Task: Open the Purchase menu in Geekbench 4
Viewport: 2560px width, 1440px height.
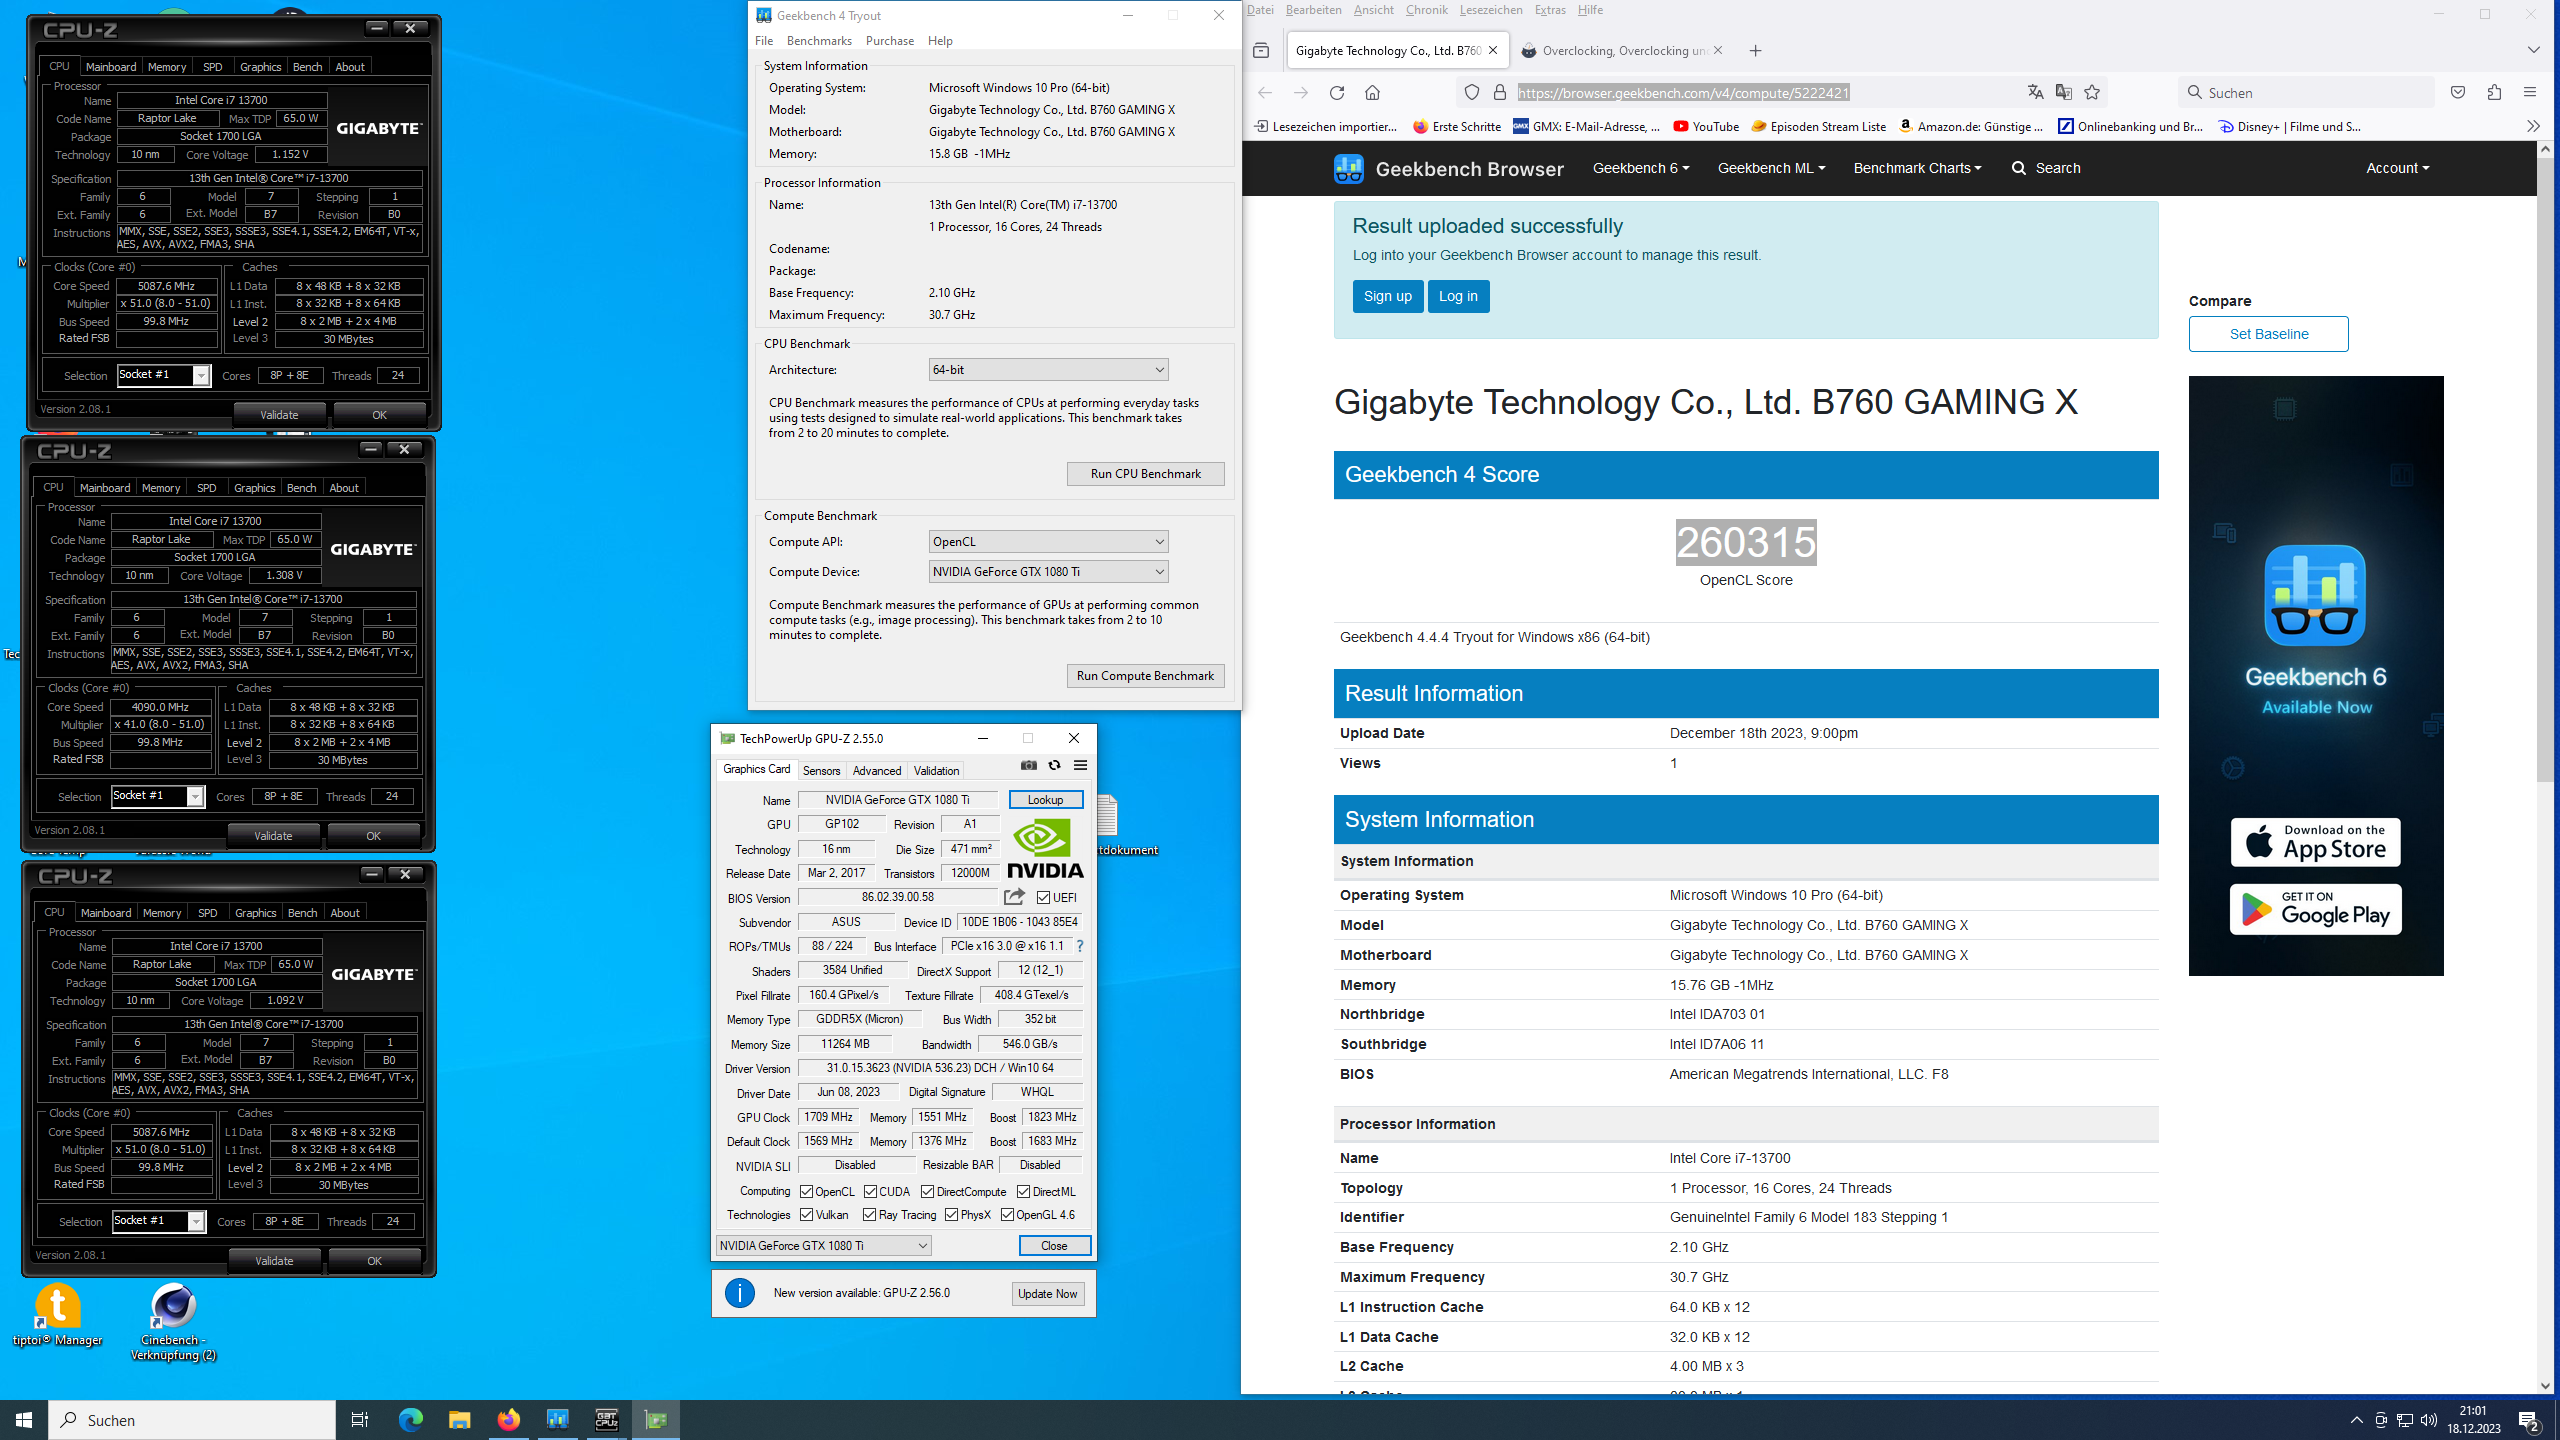Action: pos(889,41)
